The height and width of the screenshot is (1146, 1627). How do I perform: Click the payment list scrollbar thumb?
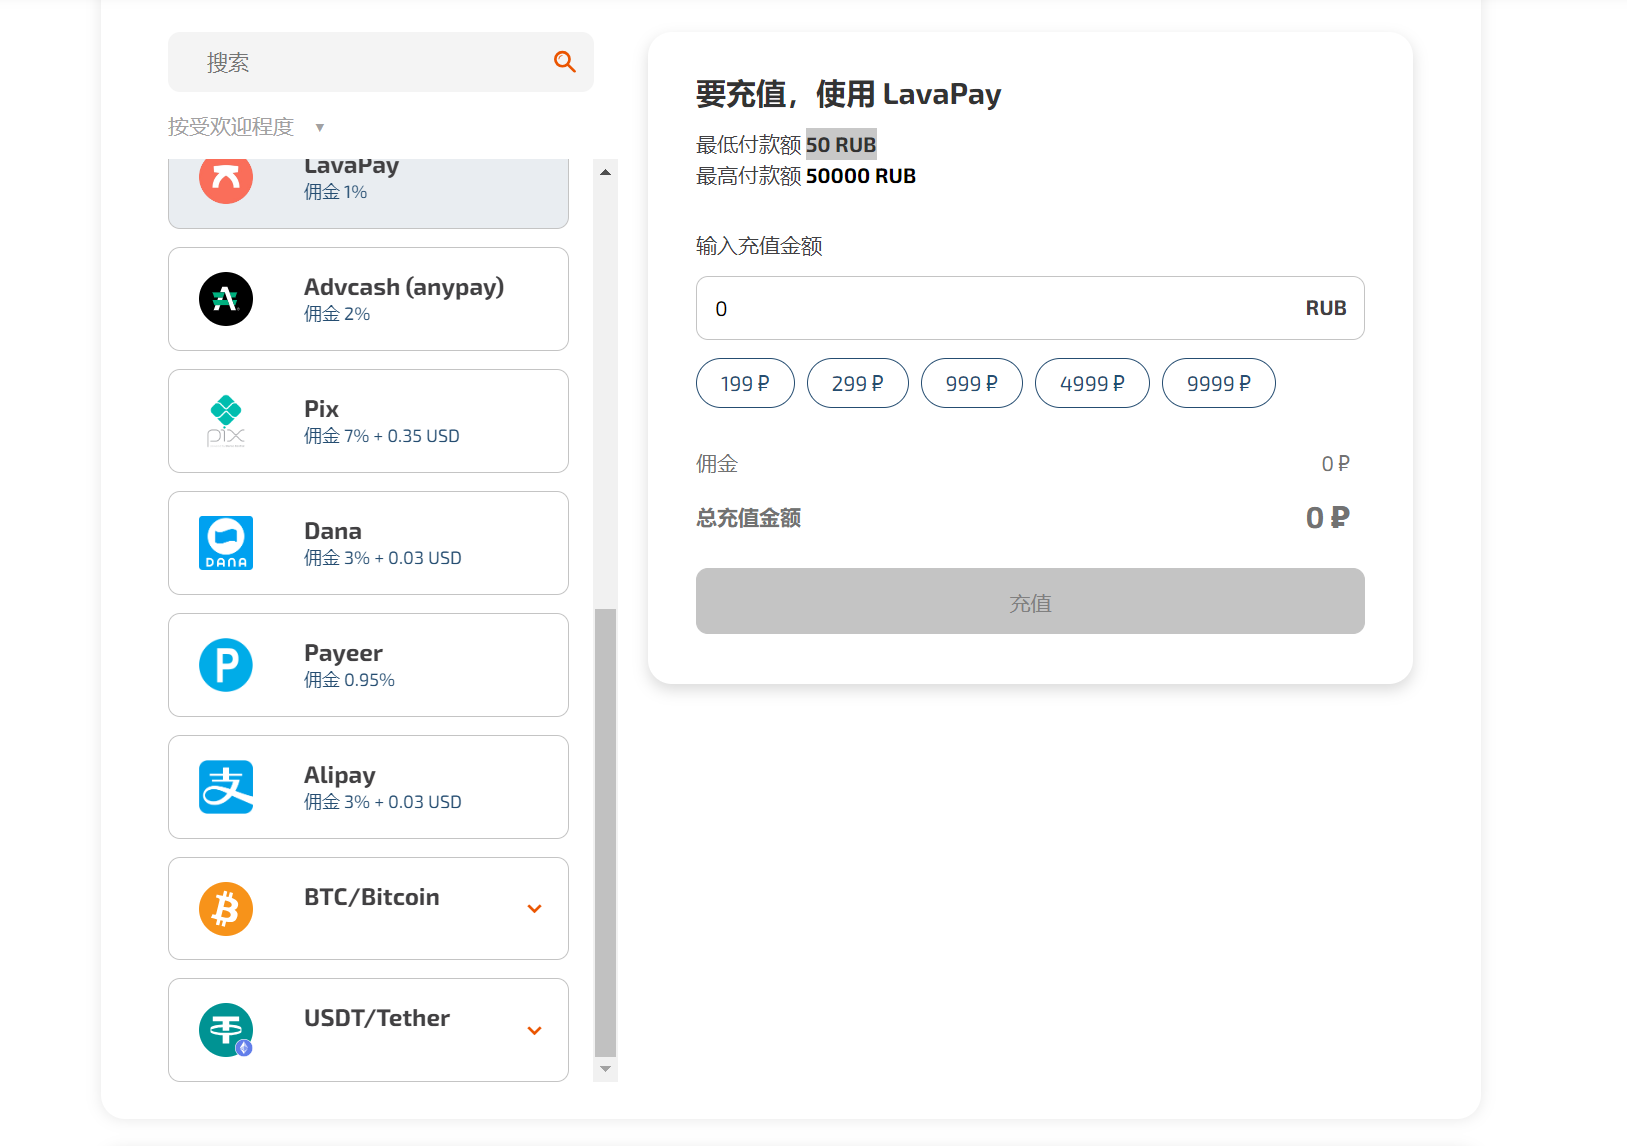(605, 832)
